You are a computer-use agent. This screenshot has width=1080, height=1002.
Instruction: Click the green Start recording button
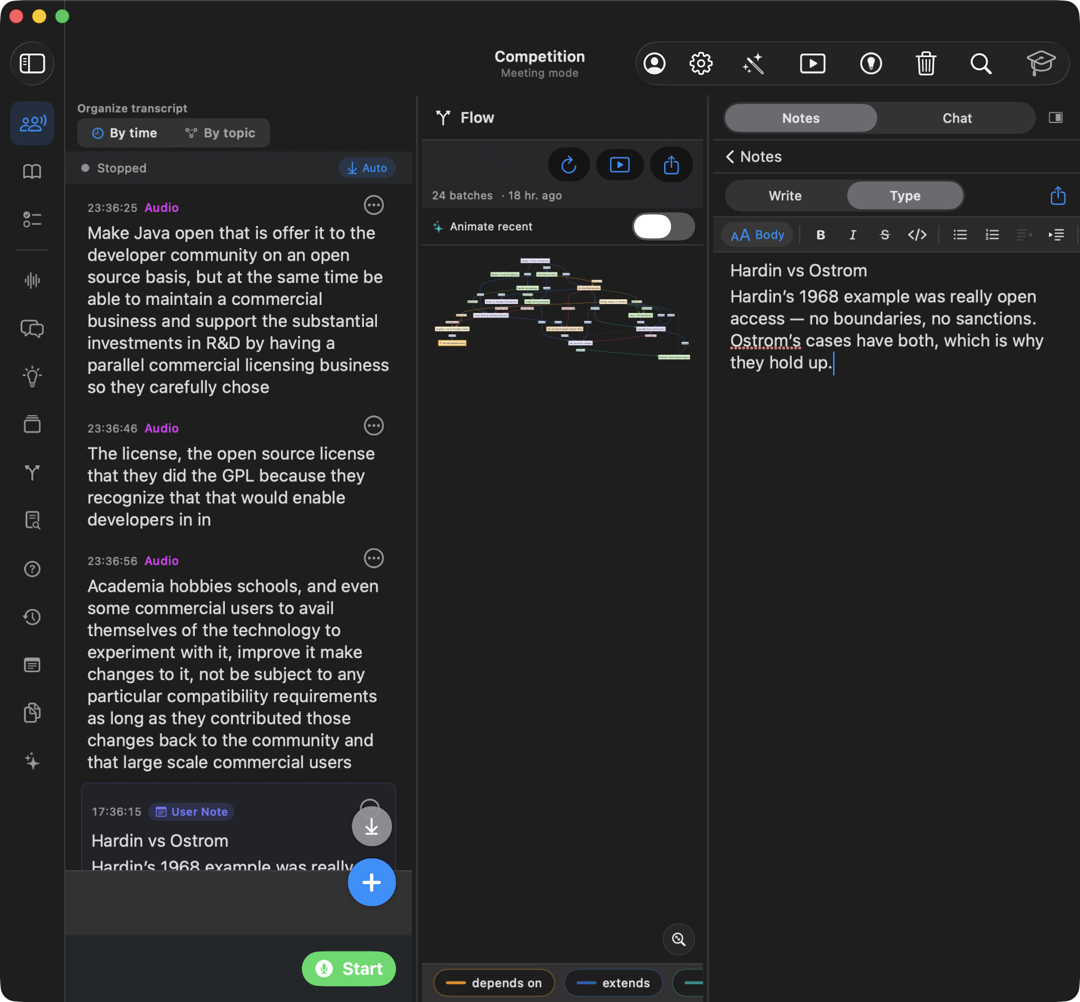pos(349,969)
